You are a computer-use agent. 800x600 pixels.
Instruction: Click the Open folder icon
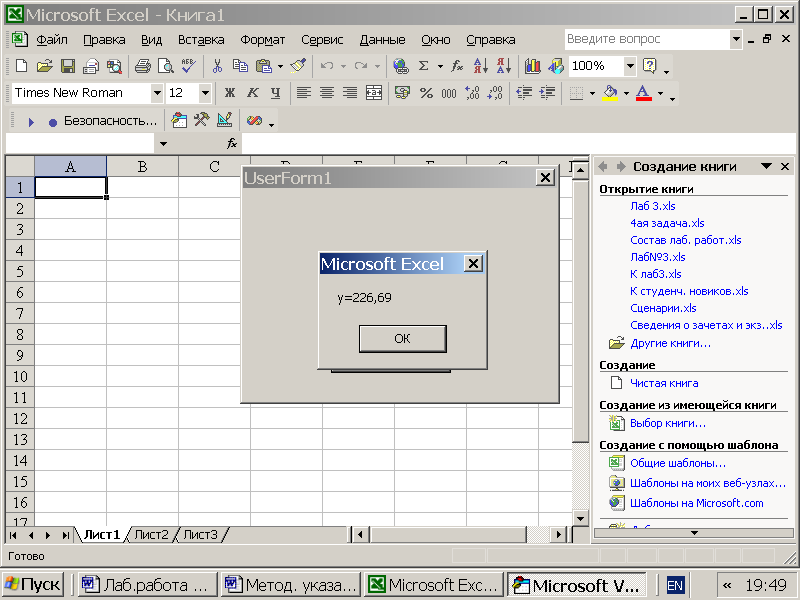45,66
